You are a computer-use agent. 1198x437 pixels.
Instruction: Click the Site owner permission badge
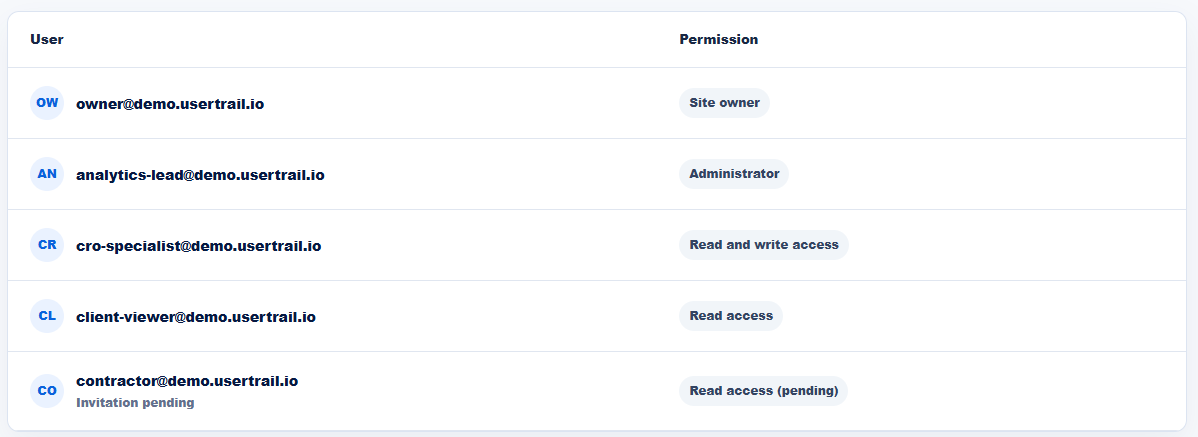724,103
